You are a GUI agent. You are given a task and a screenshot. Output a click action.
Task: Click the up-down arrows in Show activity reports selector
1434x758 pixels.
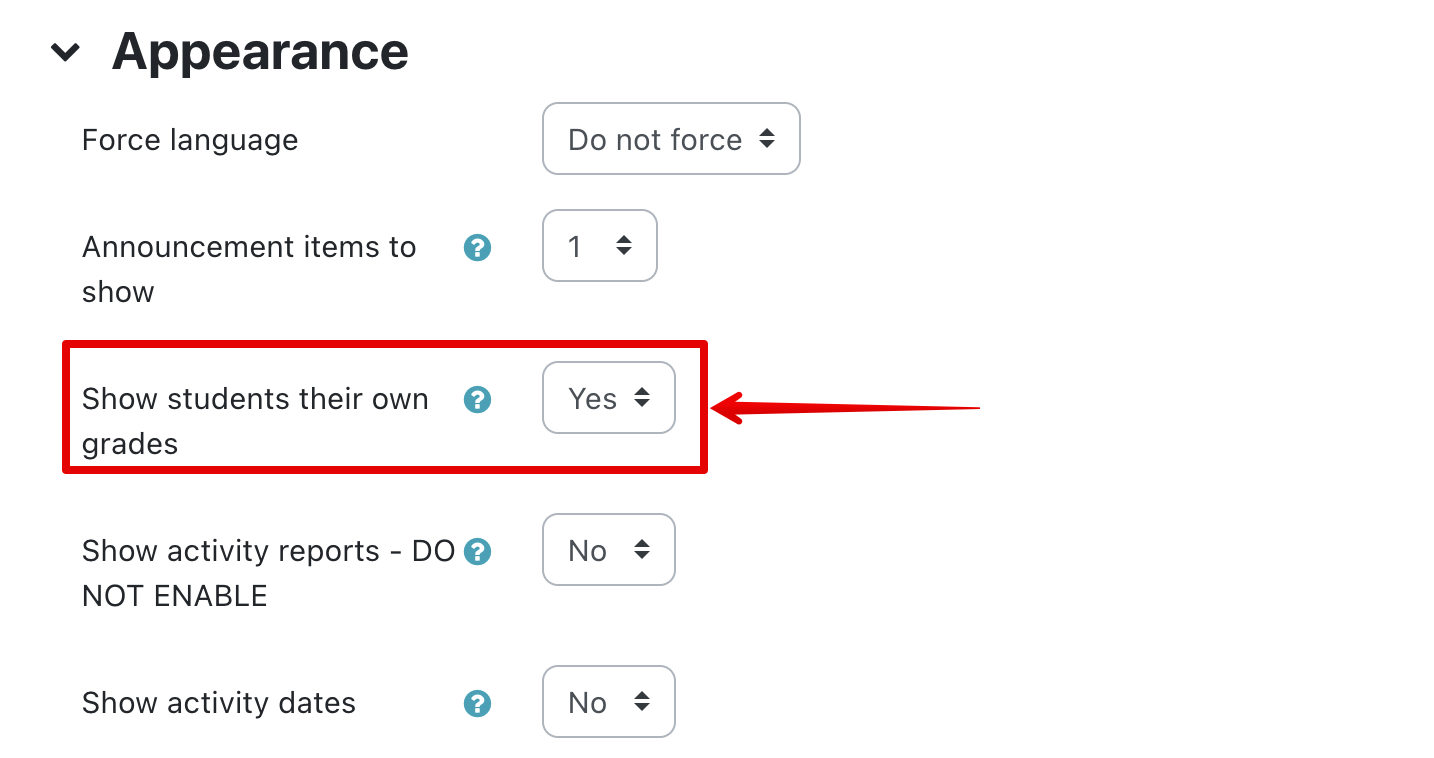tap(642, 550)
